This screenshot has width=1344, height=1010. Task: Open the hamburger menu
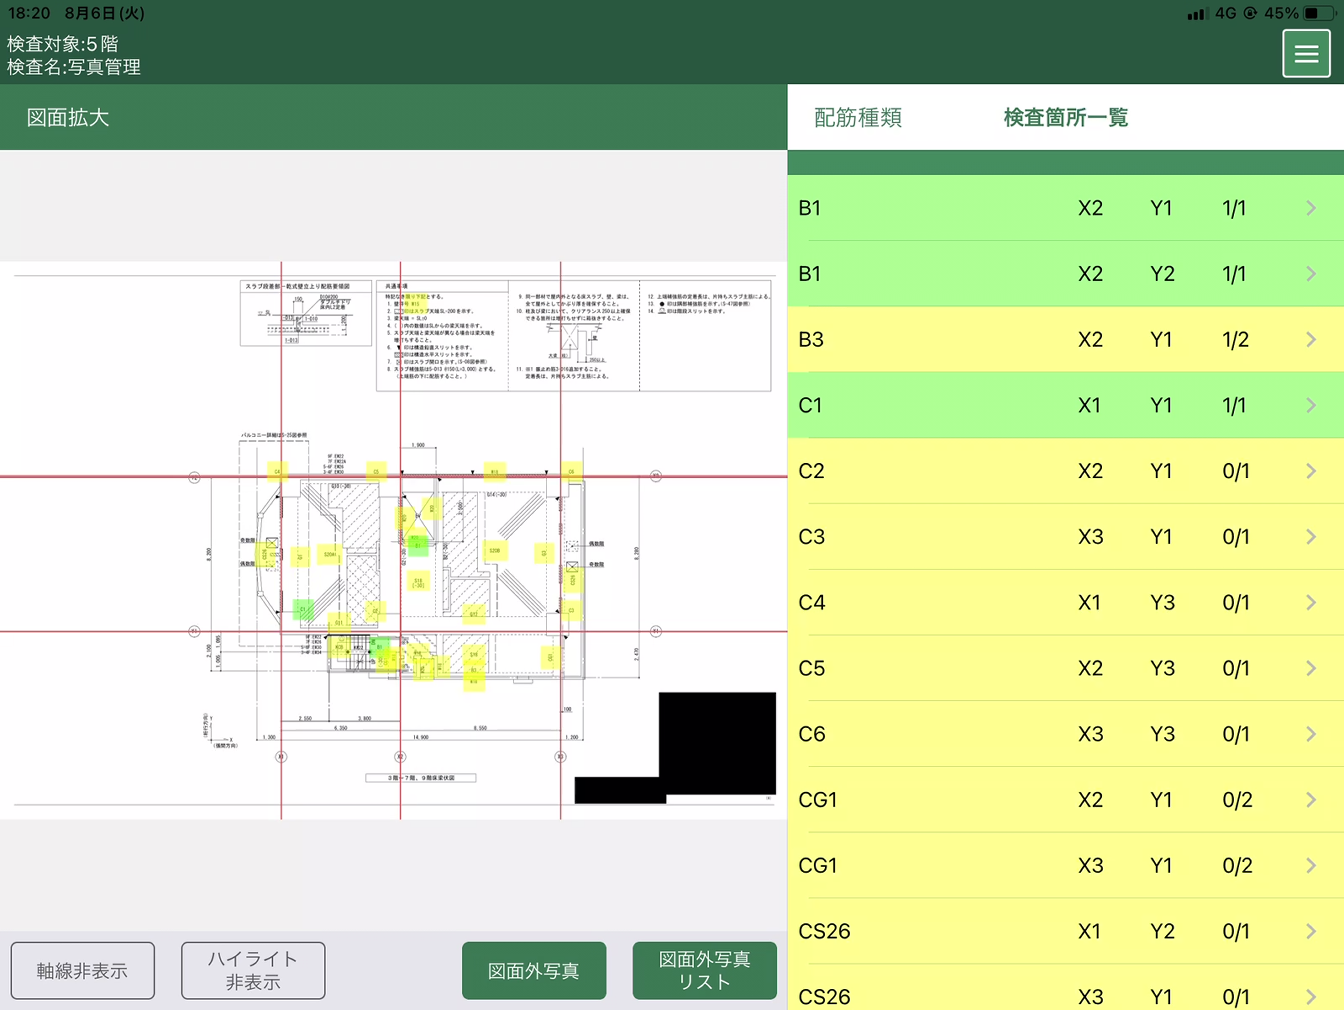point(1306,53)
